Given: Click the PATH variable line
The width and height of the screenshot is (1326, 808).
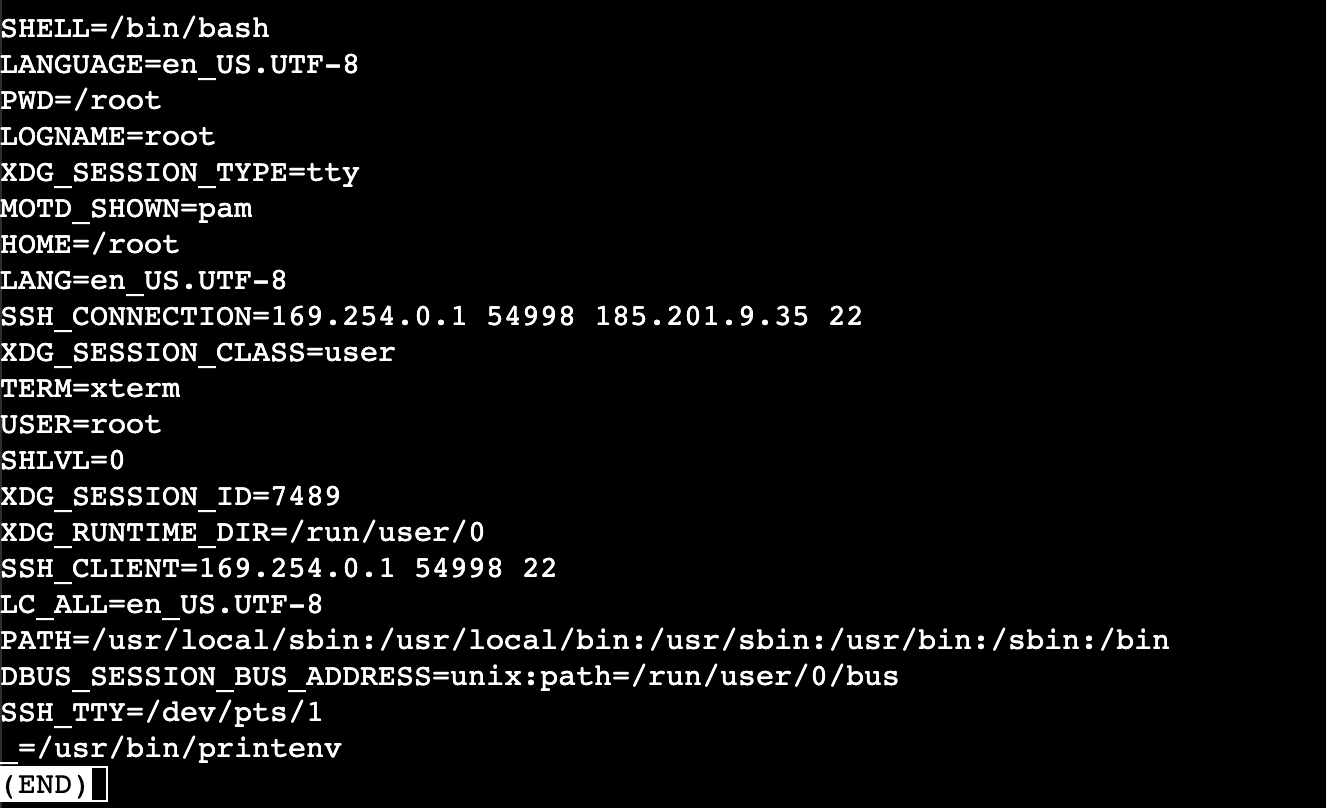Looking at the screenshot, I should tap(585, 640).
